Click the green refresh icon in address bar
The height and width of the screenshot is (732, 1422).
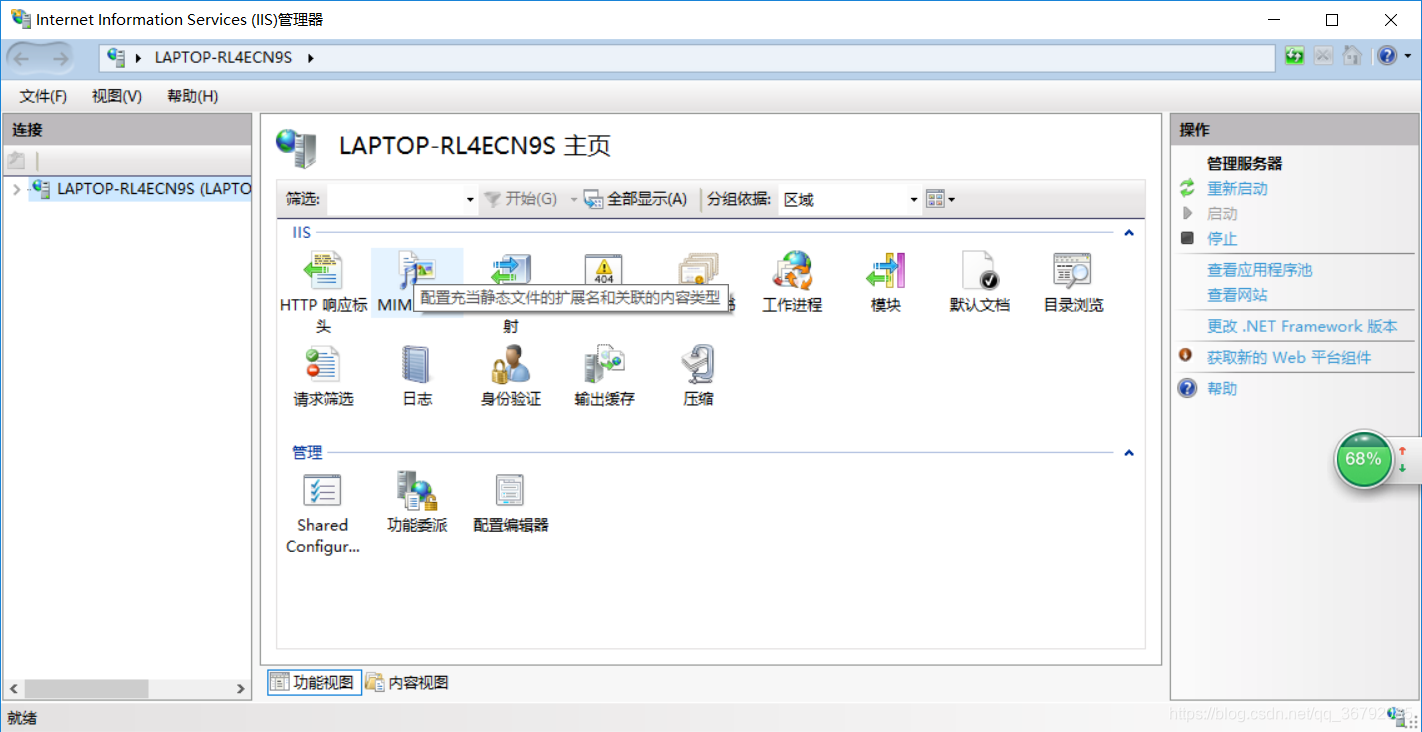pos(1295,56)
